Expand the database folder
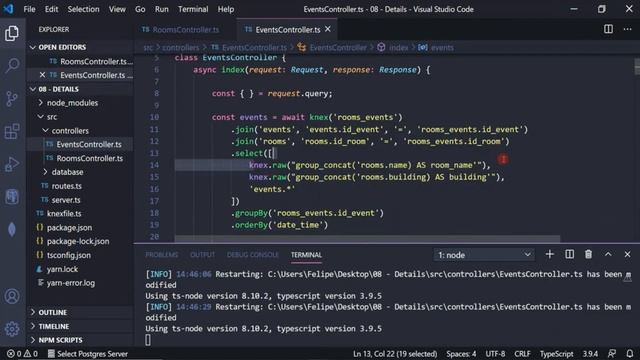This screenshot has height=360, width=640. coord(67,172)
